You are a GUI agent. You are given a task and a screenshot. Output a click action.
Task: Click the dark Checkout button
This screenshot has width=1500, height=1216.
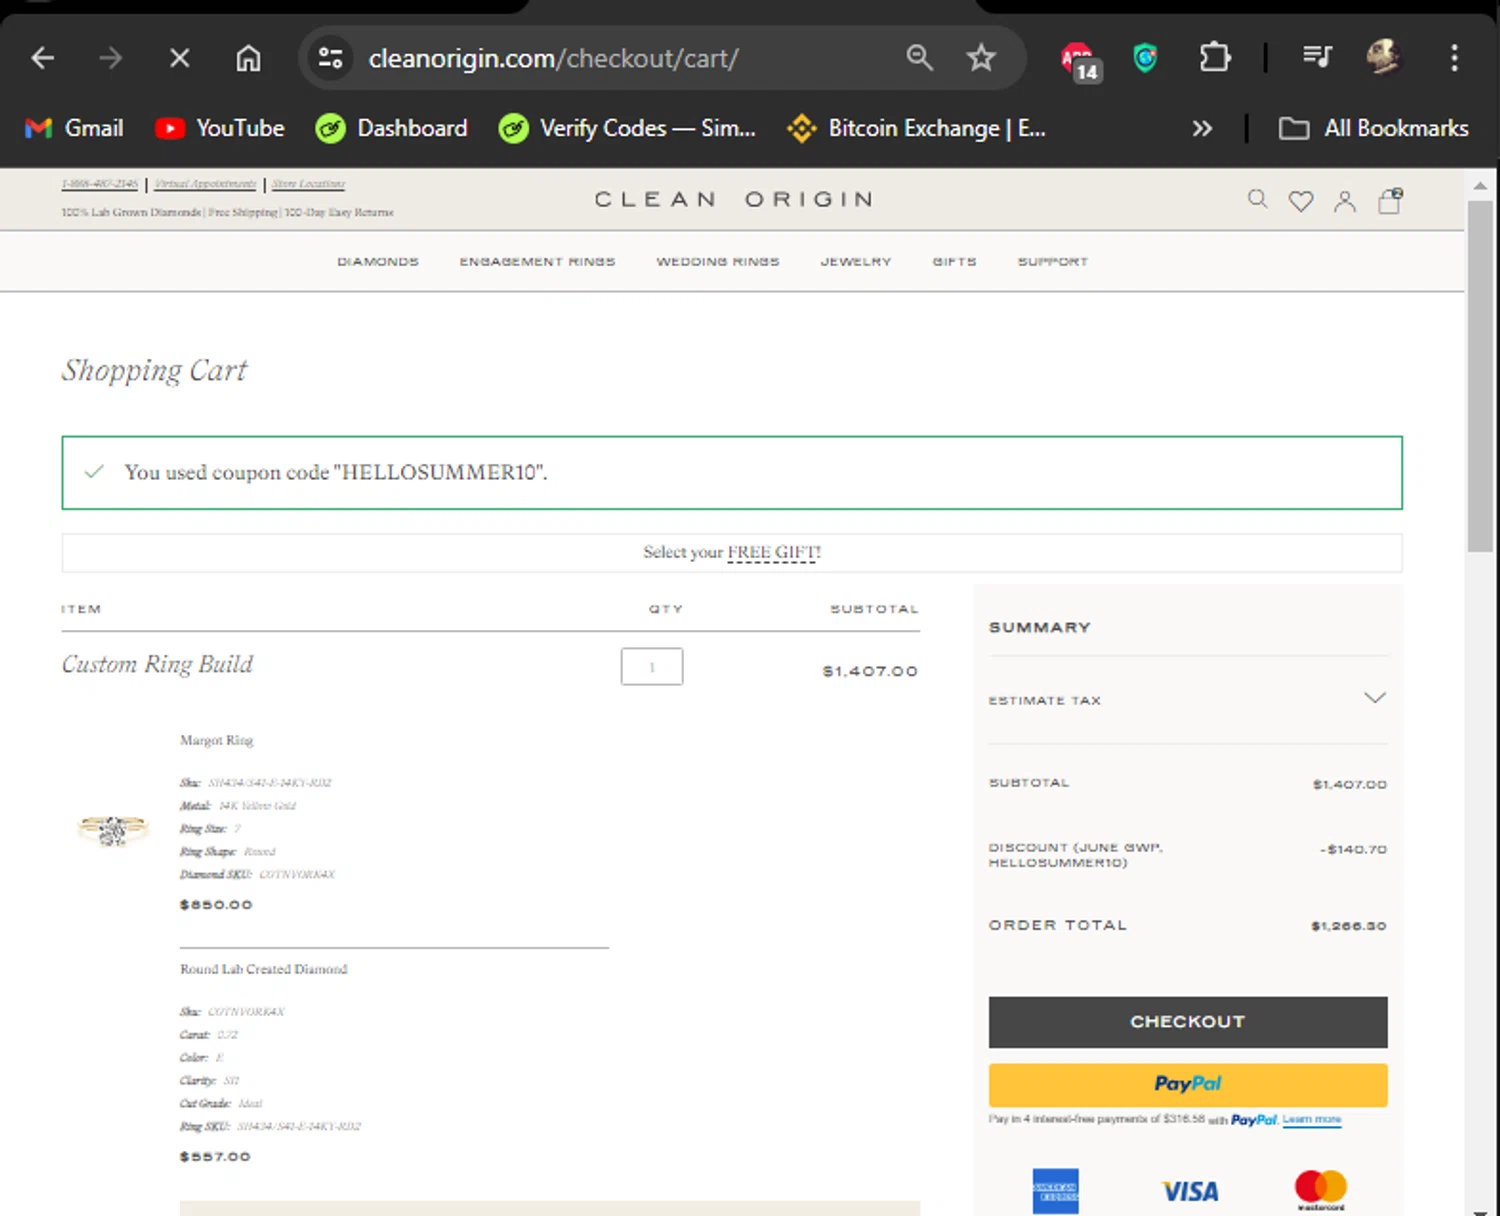coord(1187,1021)
